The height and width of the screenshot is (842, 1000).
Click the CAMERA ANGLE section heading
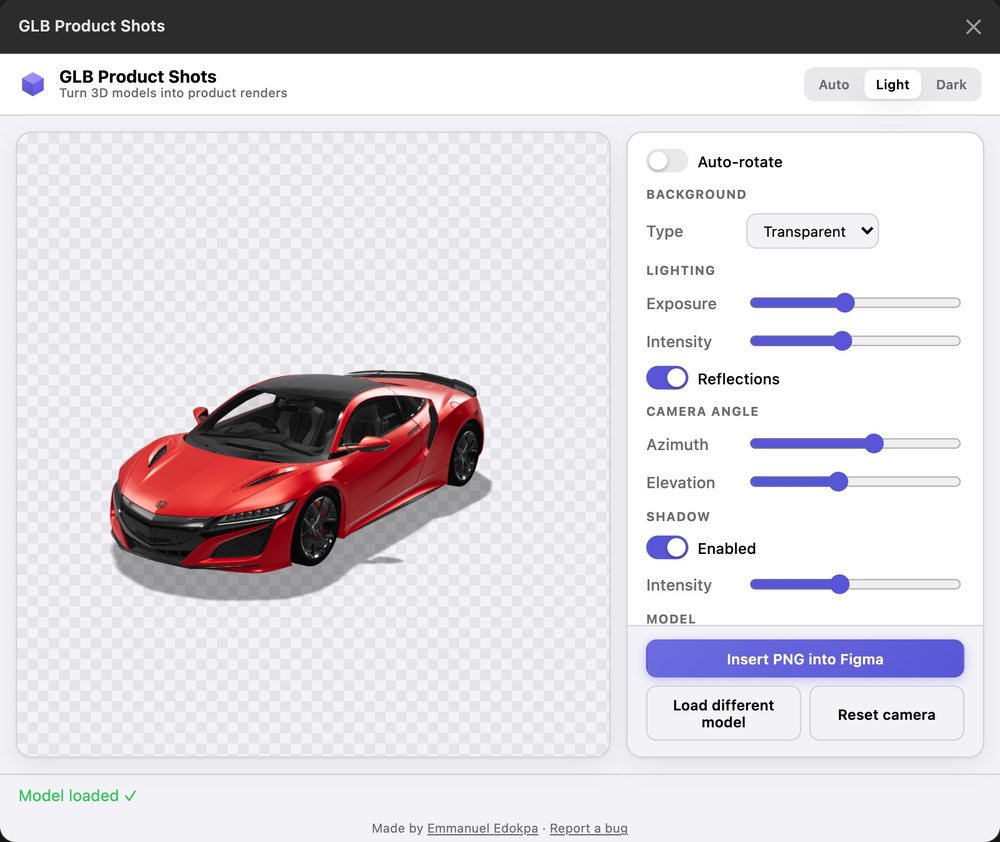[x=702, y=411]
